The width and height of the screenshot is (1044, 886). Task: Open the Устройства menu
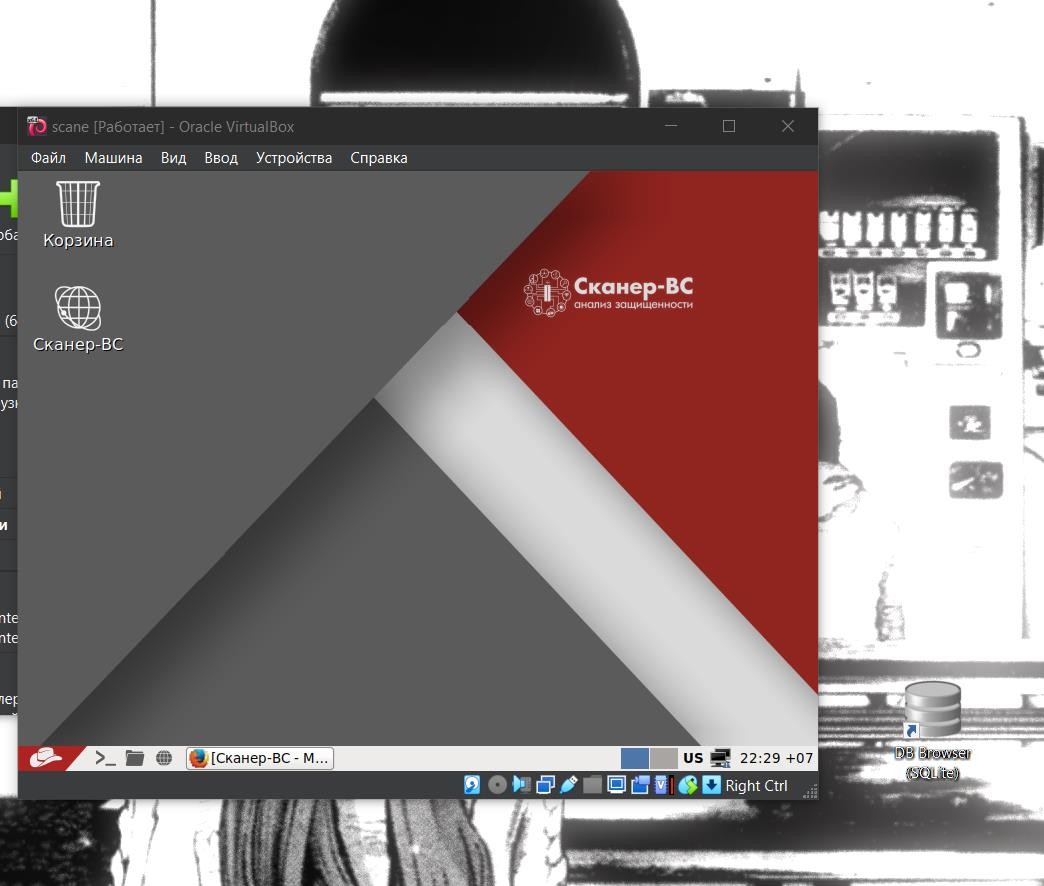pos(294,158)
